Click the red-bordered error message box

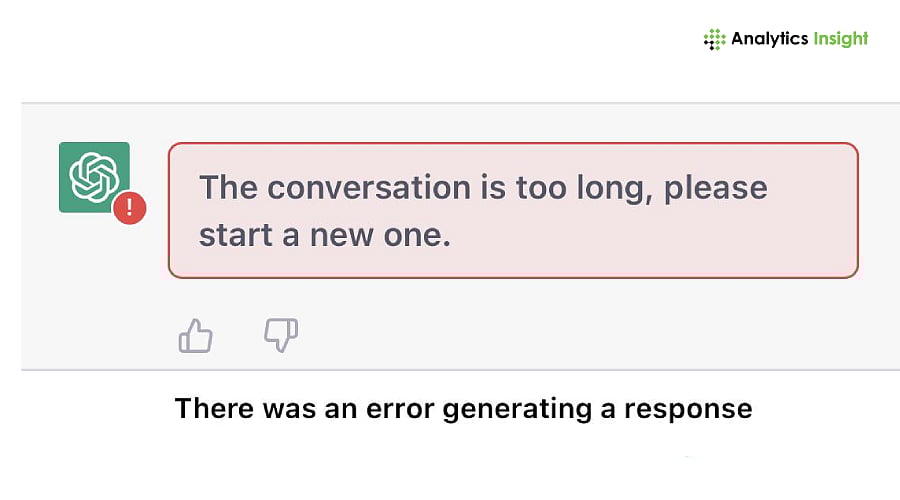(x=512, y=210)
